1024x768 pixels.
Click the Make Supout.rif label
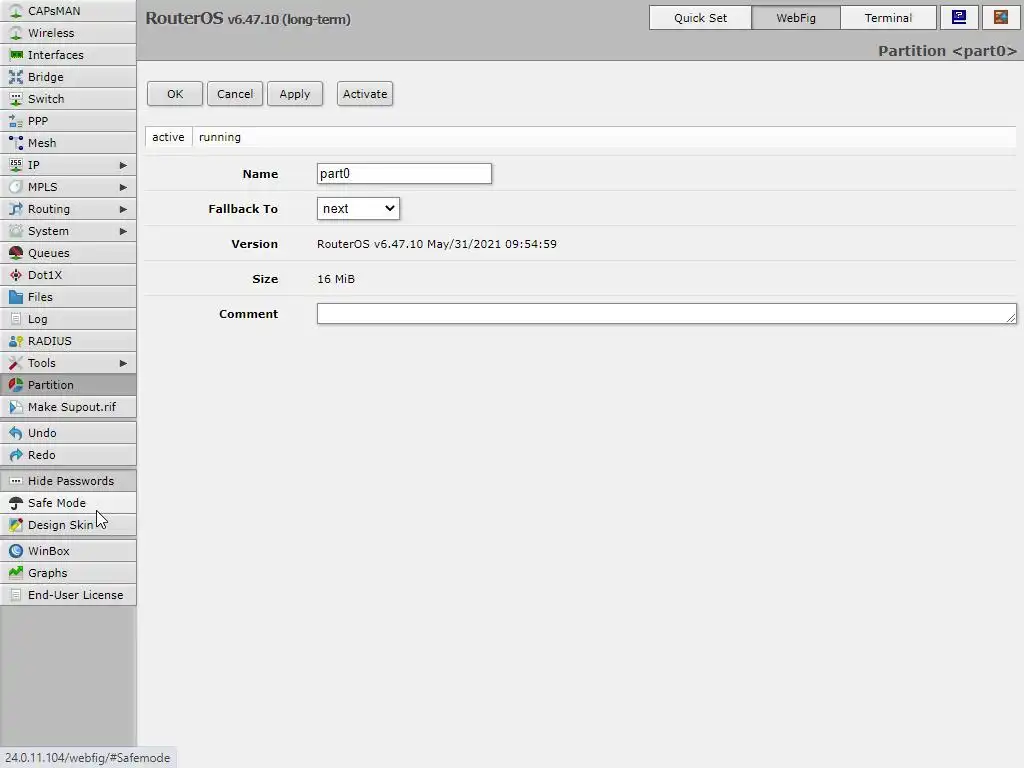tap(72, 407)
